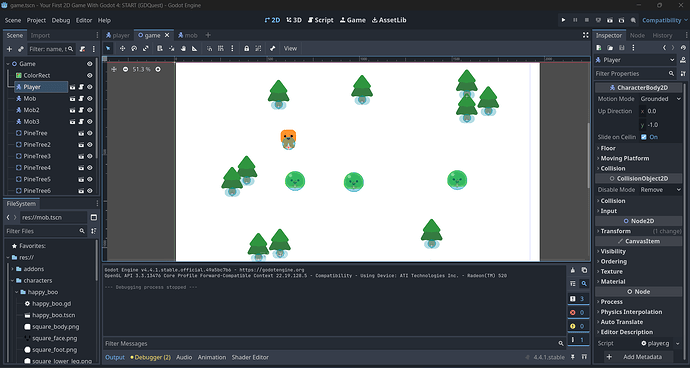
Task: Open the Motion Mode Grounded dropdown
Action: (x=661, y=99)
